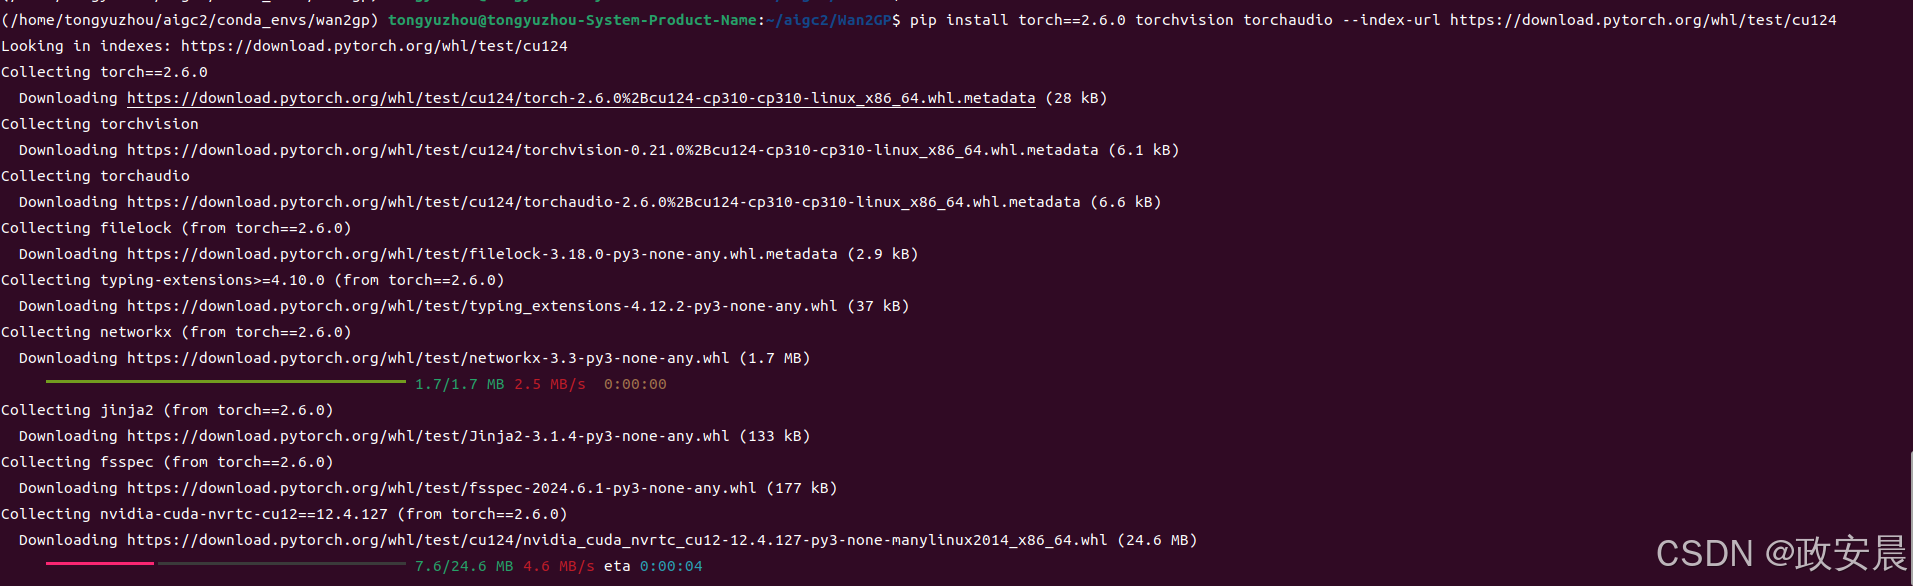Open the nvidia_cuda_nvrtc_cu12 wheel download URL

(x=617, y=540)
